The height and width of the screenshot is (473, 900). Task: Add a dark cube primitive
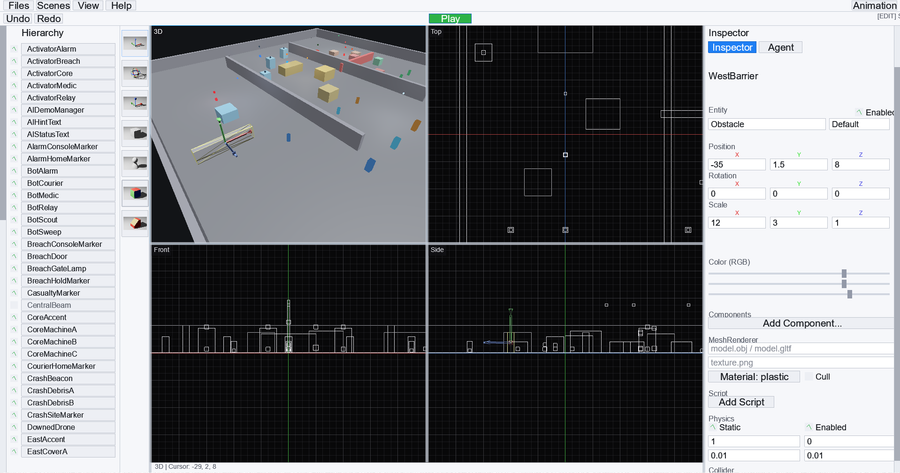tap(135, 133)
